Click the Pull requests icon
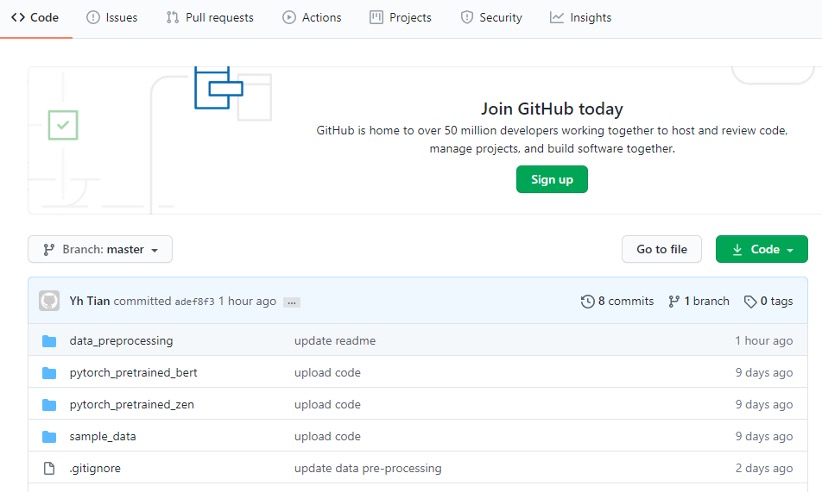Screen dimensions: 822x492 (172, 18)
